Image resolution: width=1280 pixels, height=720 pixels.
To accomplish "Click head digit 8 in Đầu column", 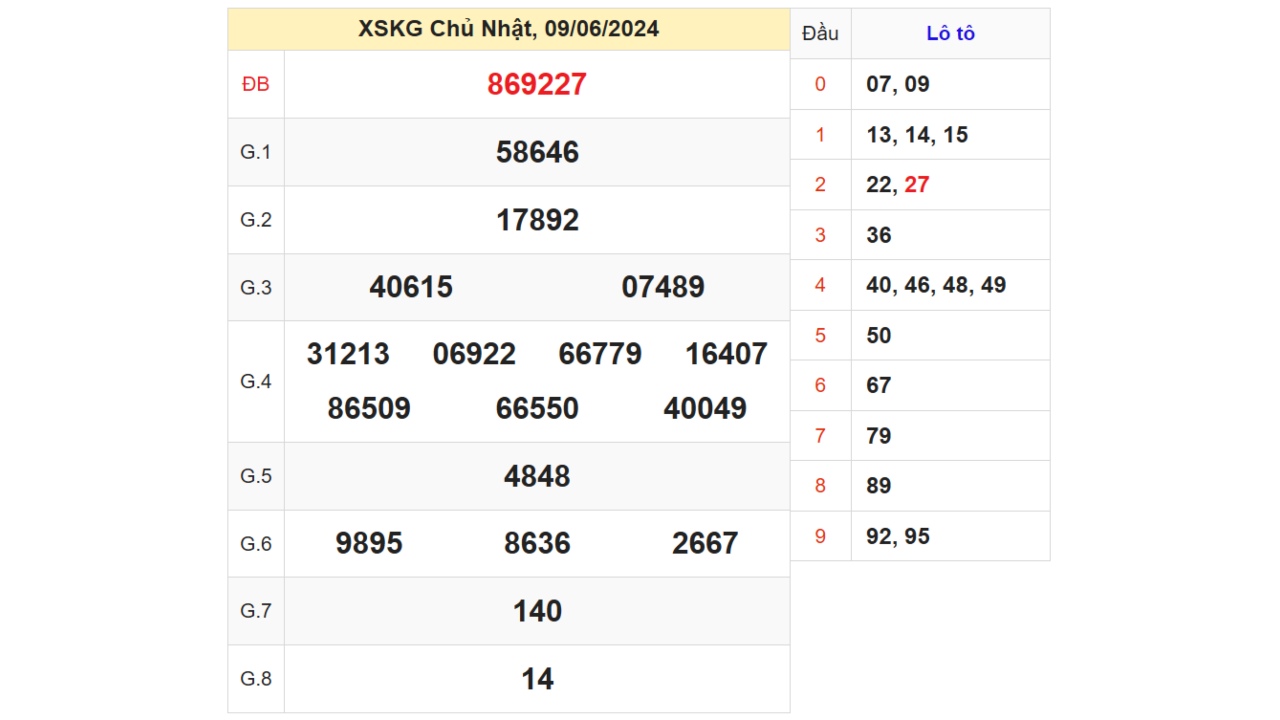I will [x=820, y=486].
